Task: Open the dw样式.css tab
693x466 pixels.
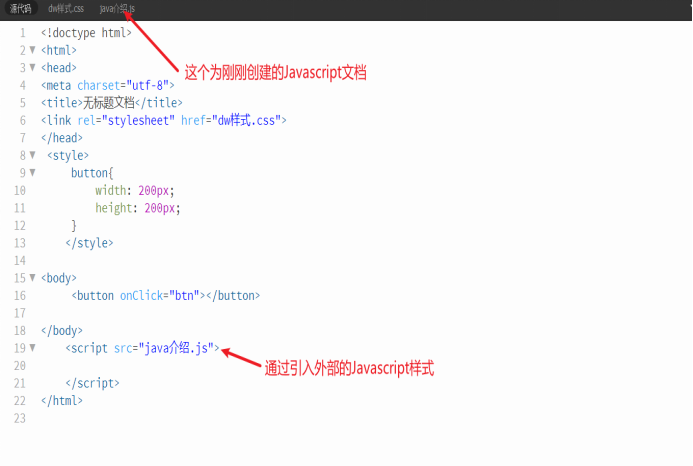Action: [66, 8]
